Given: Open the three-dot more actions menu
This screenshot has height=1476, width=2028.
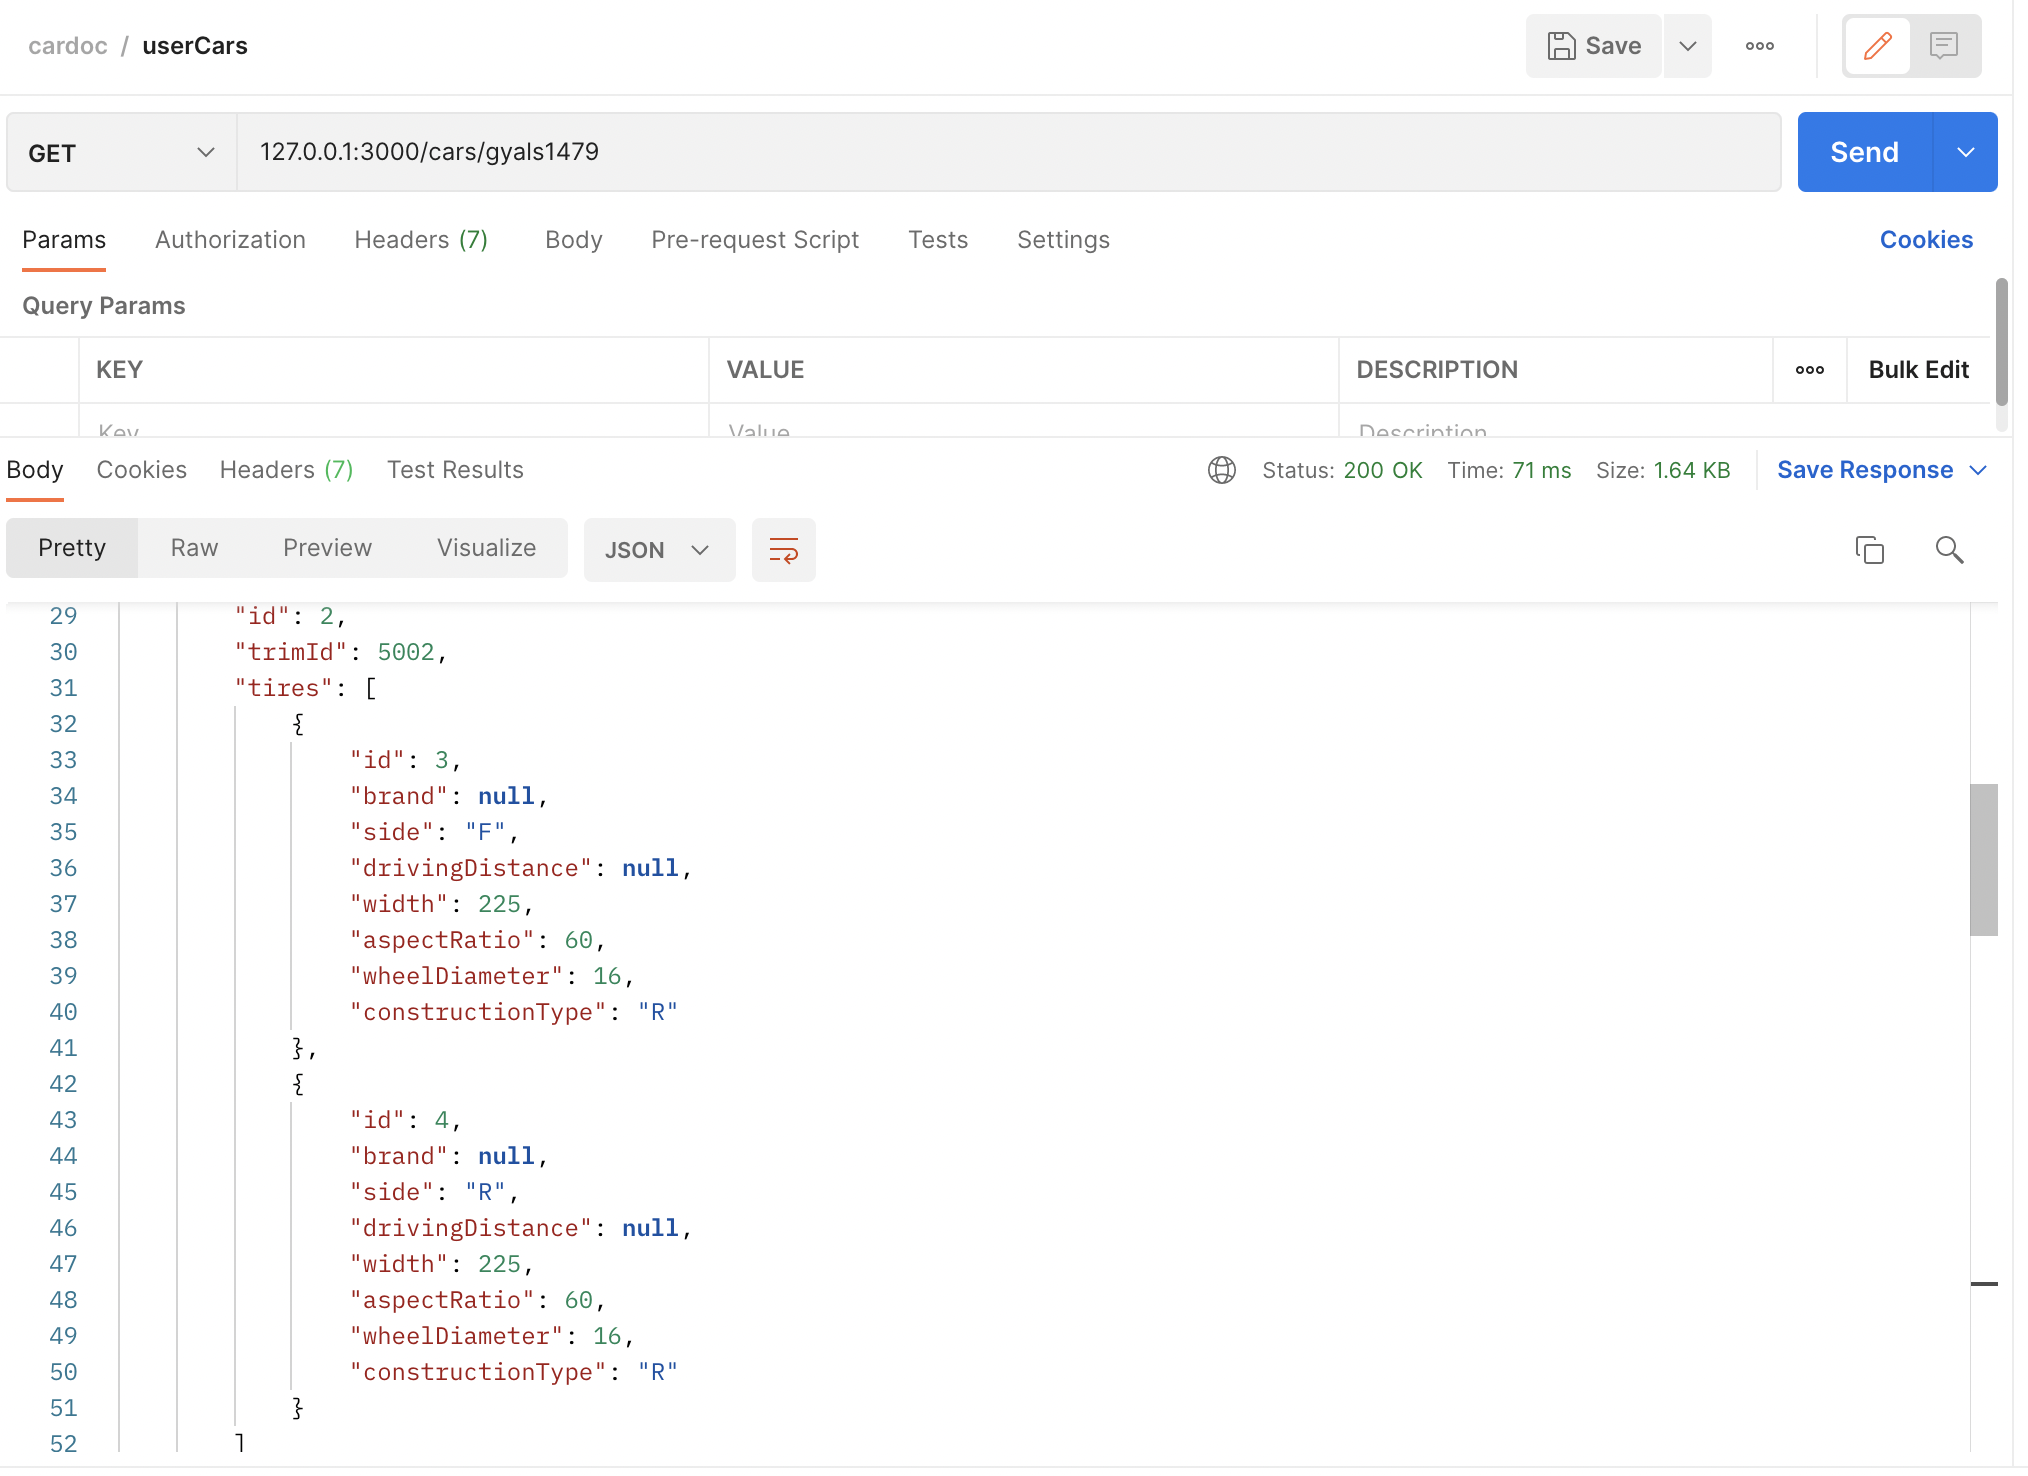Looking at the screenshot, I should (x=1760, y=46).
